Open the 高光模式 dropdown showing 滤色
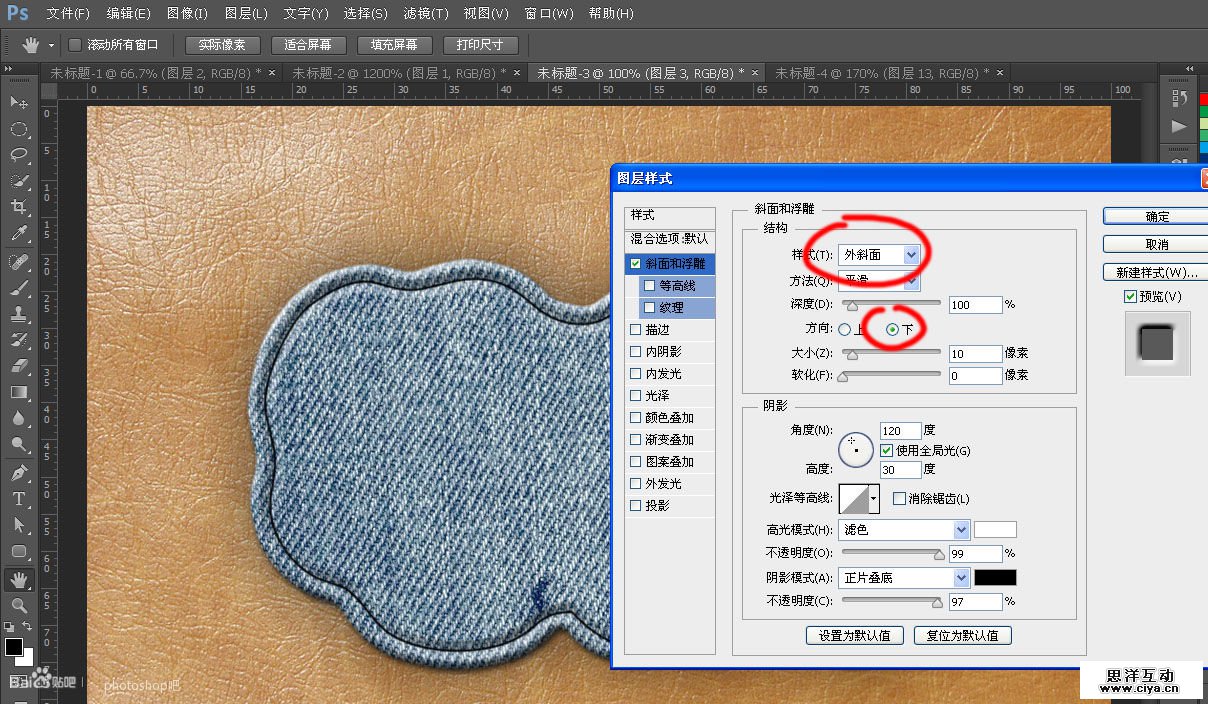 [904, 530]
